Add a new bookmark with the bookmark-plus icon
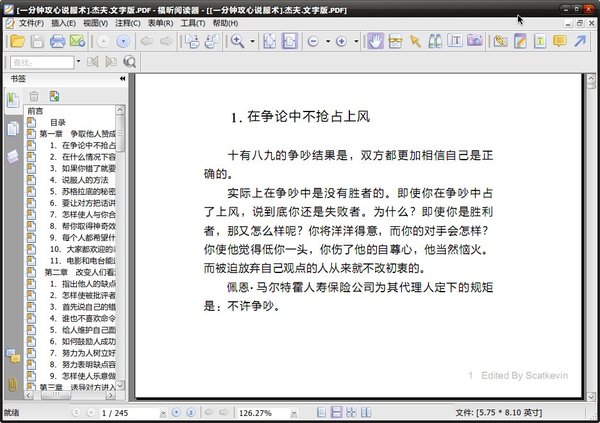Screen dimensions: 600x423 pos(54,96)
